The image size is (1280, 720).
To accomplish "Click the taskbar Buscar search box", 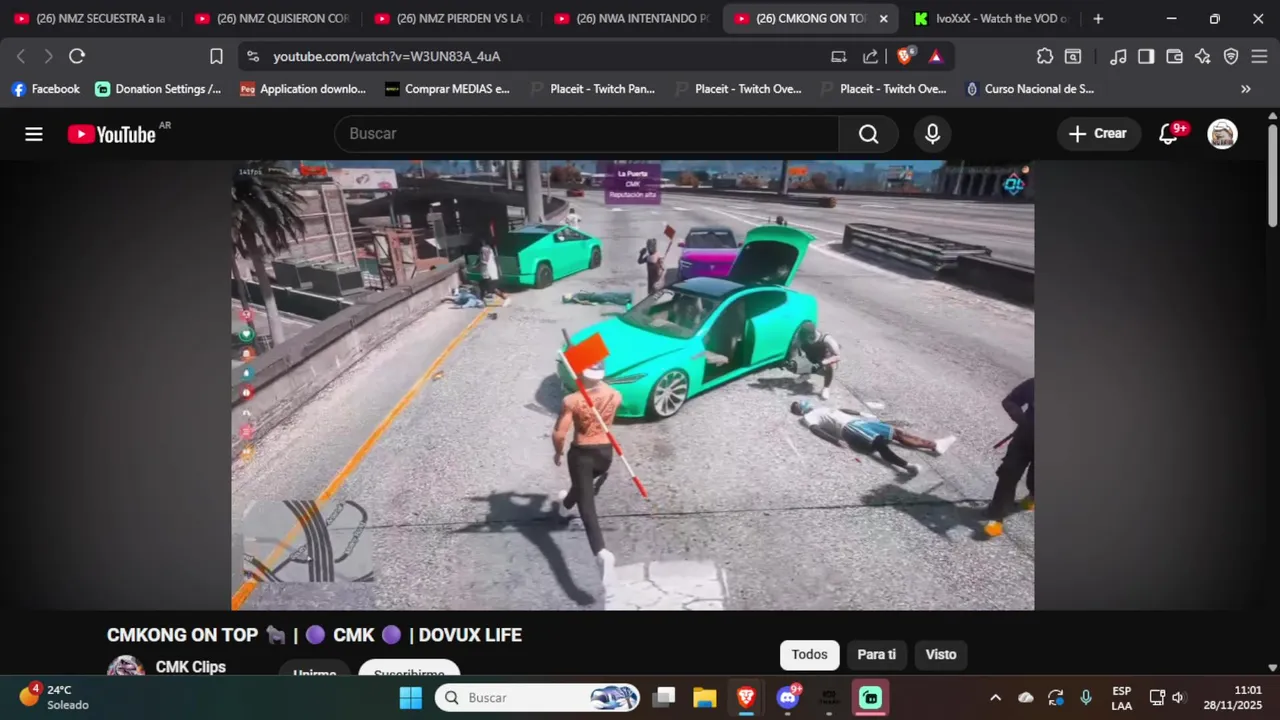I will click(x=537, y=697).
